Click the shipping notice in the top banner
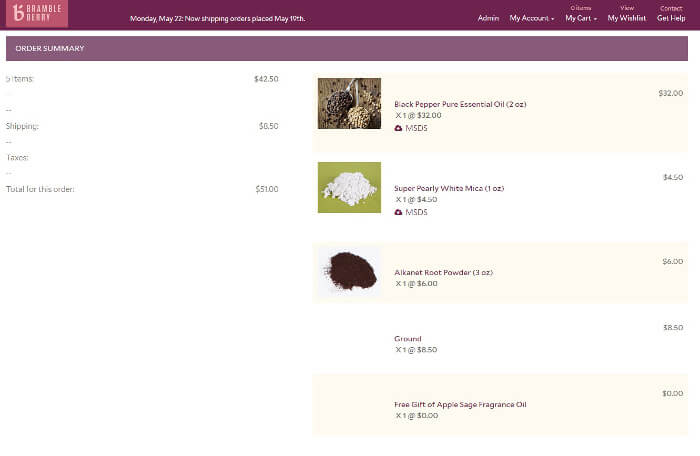The height and width of the screenshot is (456, 700). point(217,18)
